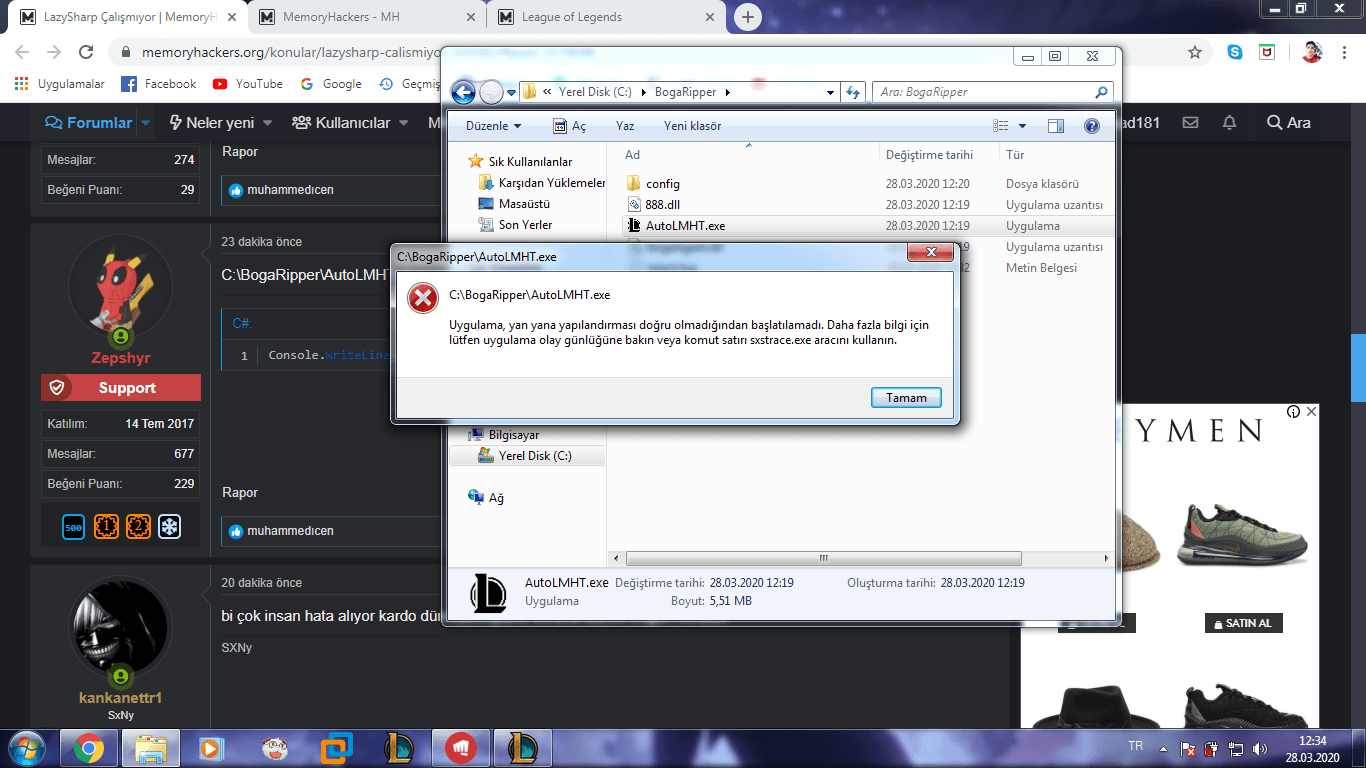
Task: Open the Facebook bookmark
Action: (x=158, y=84)
